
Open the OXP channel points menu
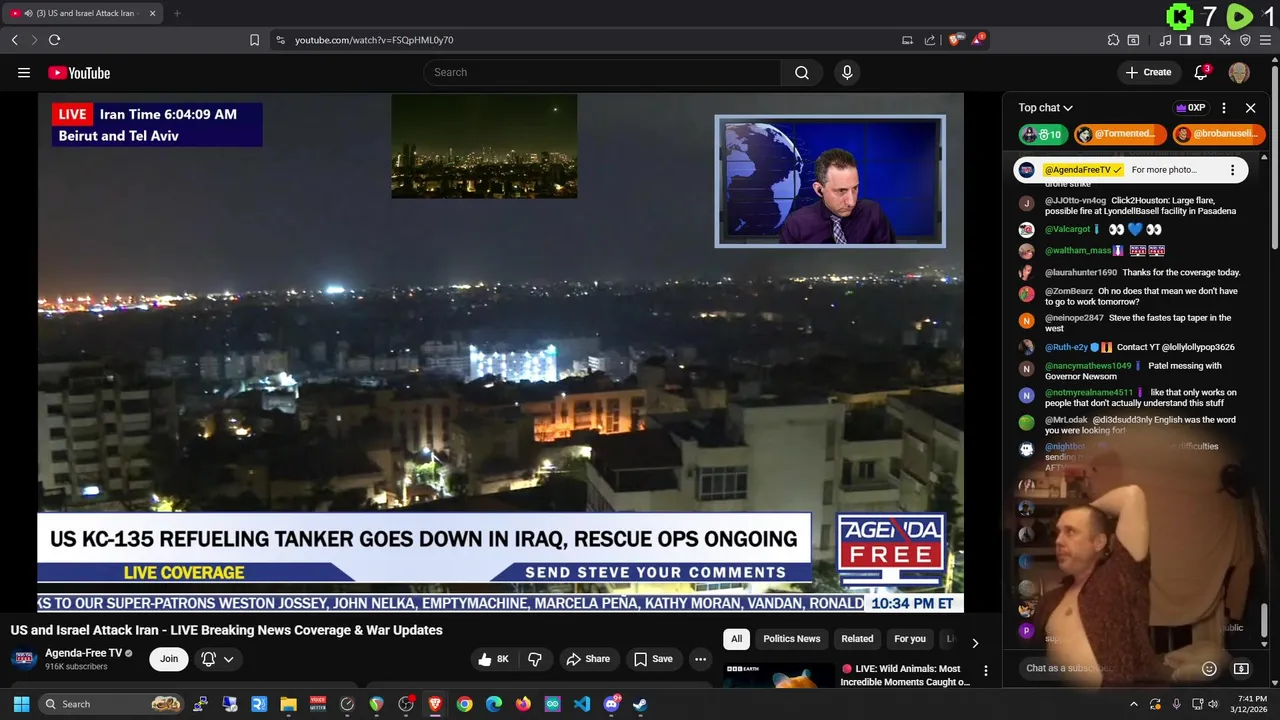point(1190,108)
